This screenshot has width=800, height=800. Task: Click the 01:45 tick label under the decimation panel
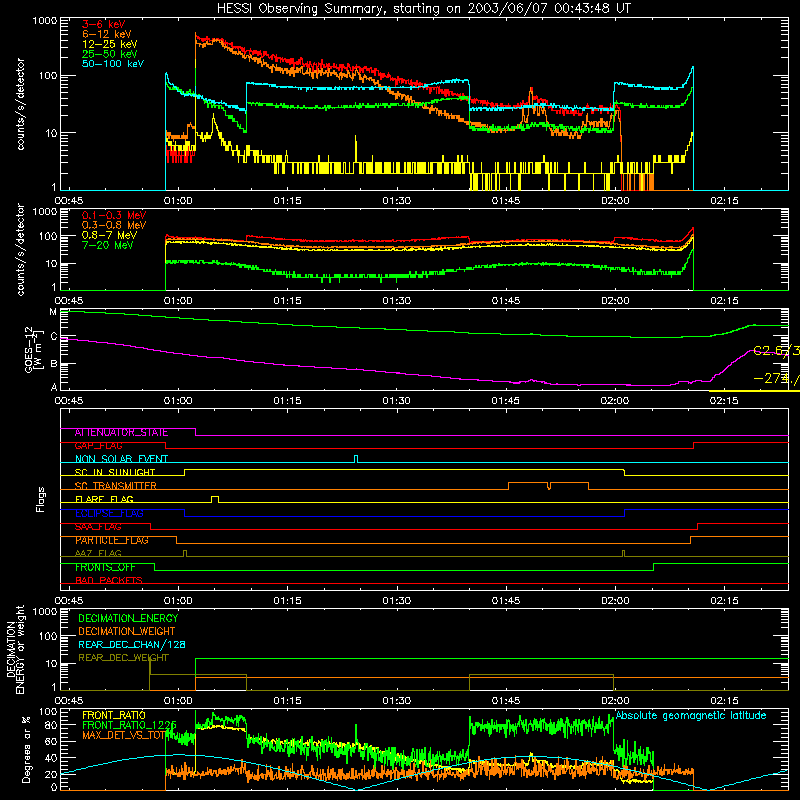click(506, 701)
